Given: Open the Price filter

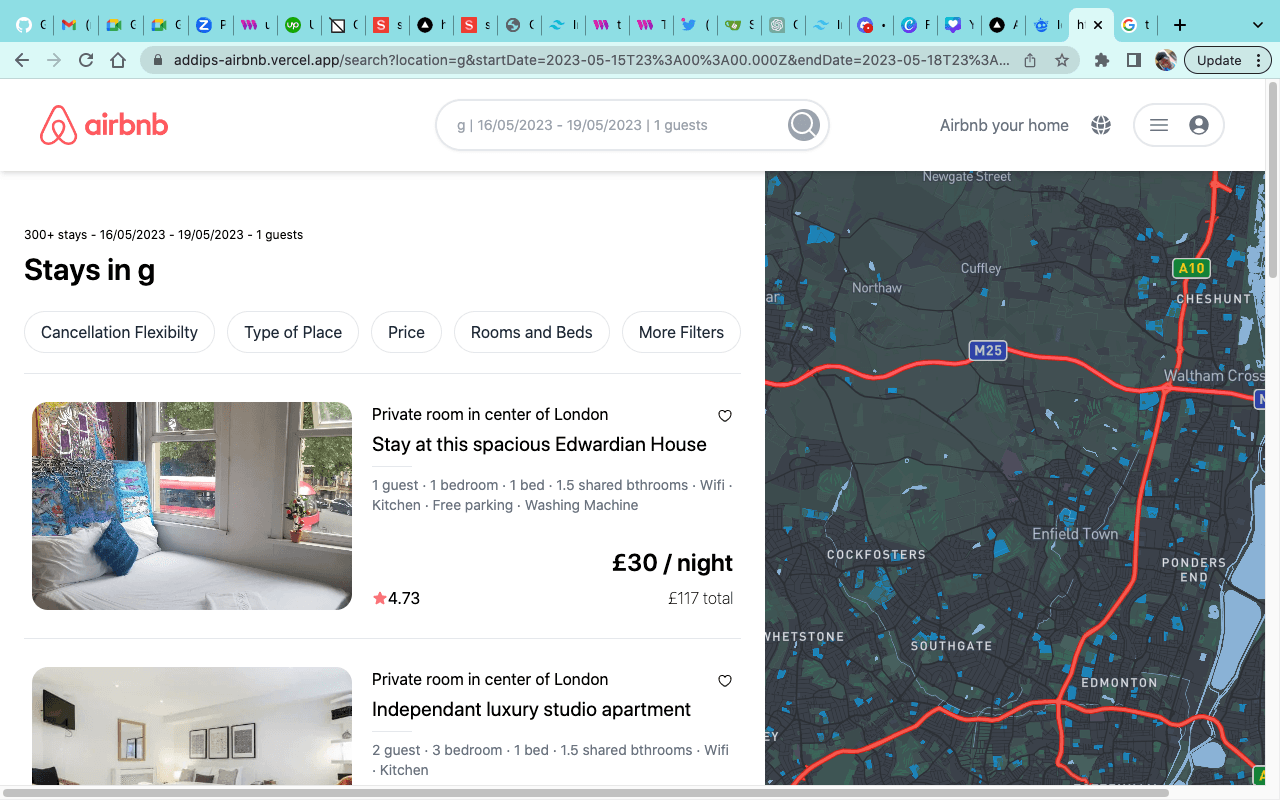Looking at the screenshot, I should click(406, 332).
